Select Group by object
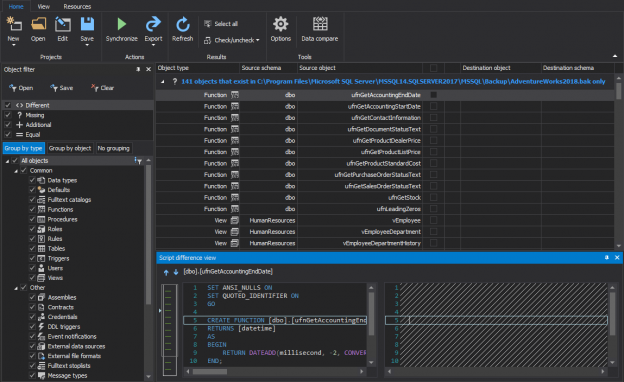The height and width of the screenshot is (382, 624). click(70, 148)
